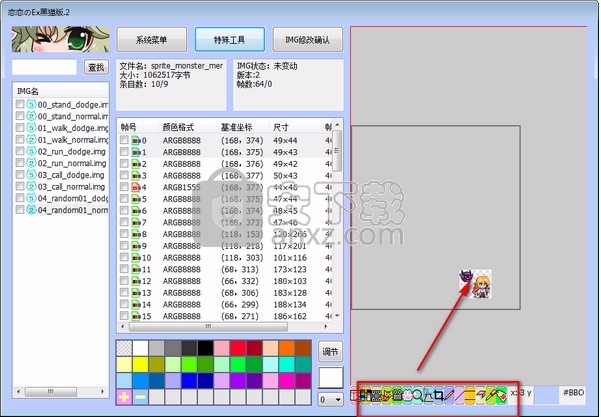Screen dimensions: 601x417
Task: Select the color palette tool icon
Action: point(365,395)
